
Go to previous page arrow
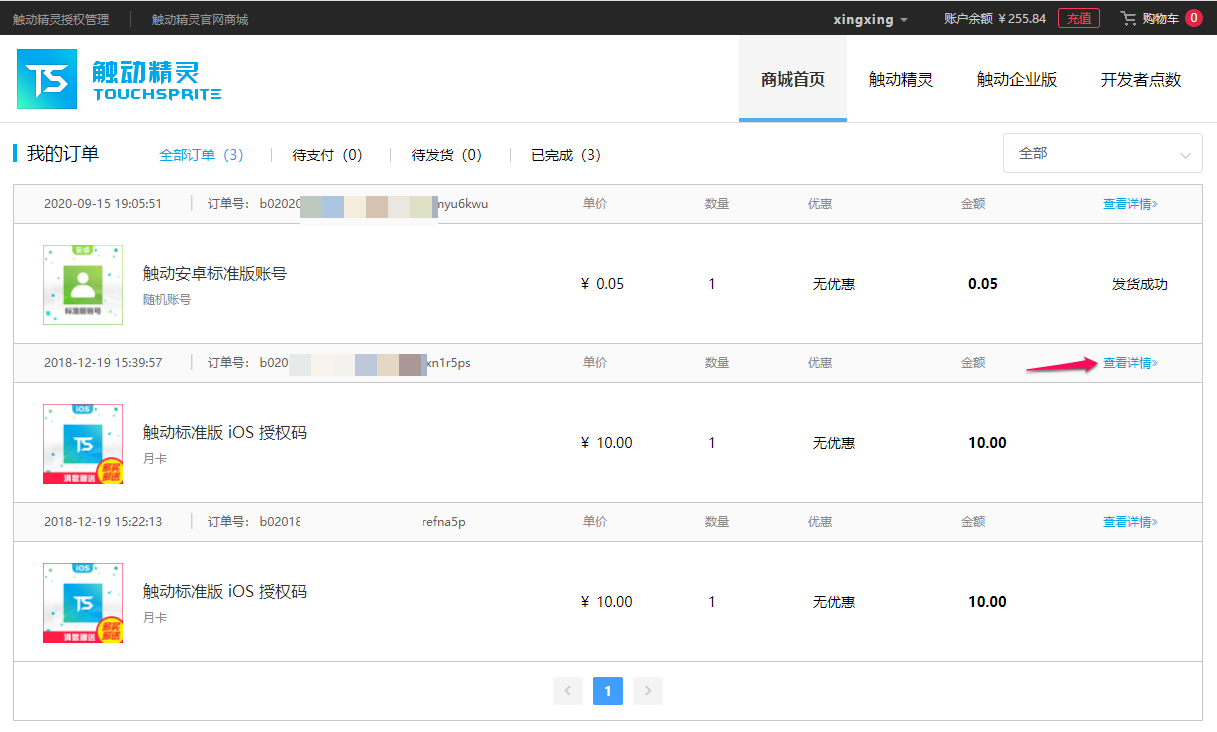[568, 690]
